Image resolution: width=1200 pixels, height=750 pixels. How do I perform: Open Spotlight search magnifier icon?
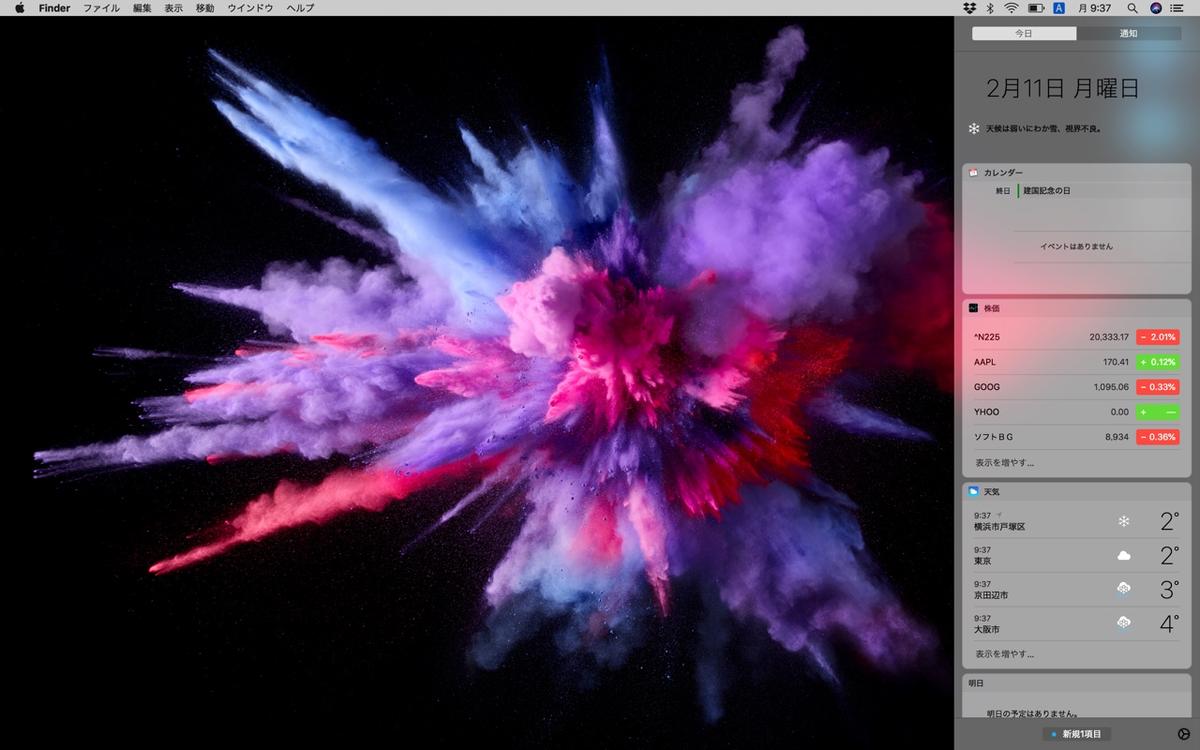[x=1132, y=8]
